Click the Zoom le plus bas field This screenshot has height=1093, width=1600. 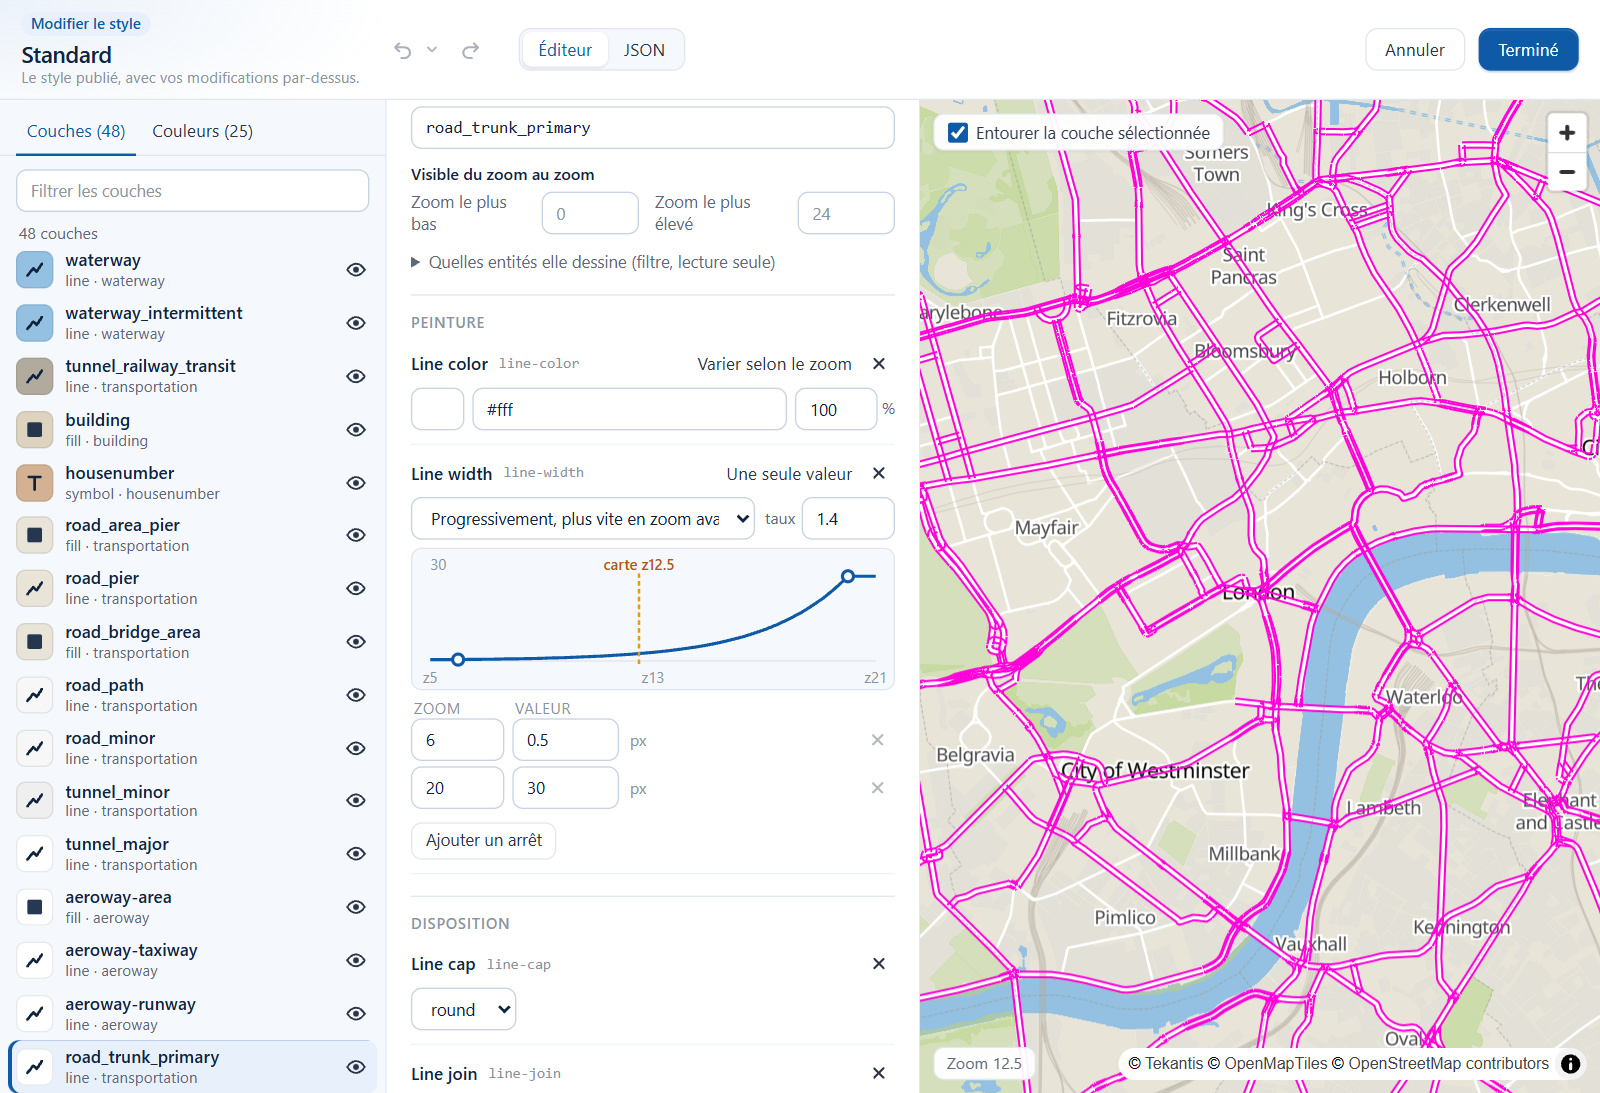tap(590, 213)
